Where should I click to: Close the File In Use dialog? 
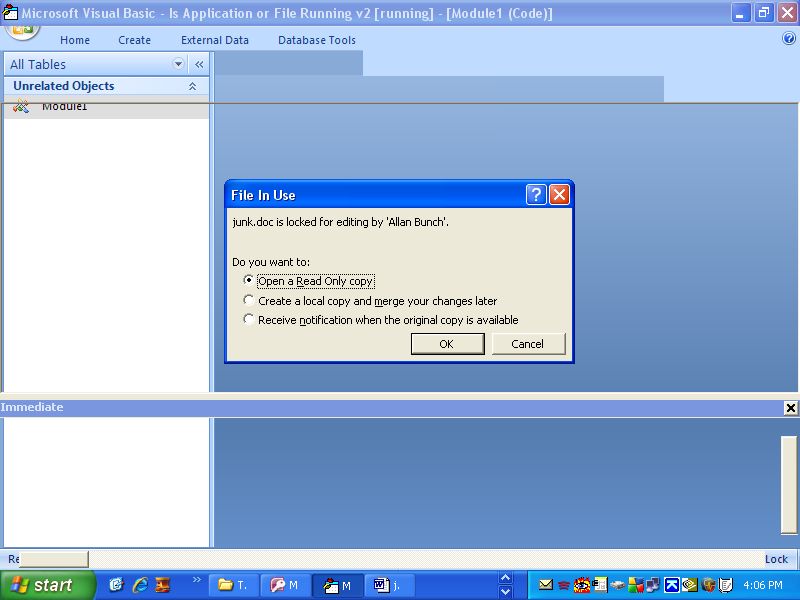559,195
